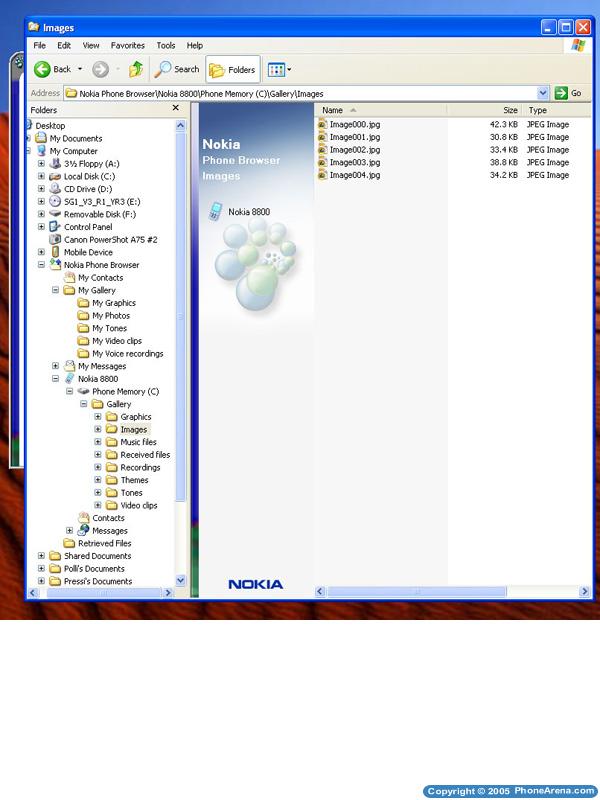This screenshot has height=800, width=600.
Task: Select the Messages icon under Phone Memory
Action: click(x=84, y=530)
